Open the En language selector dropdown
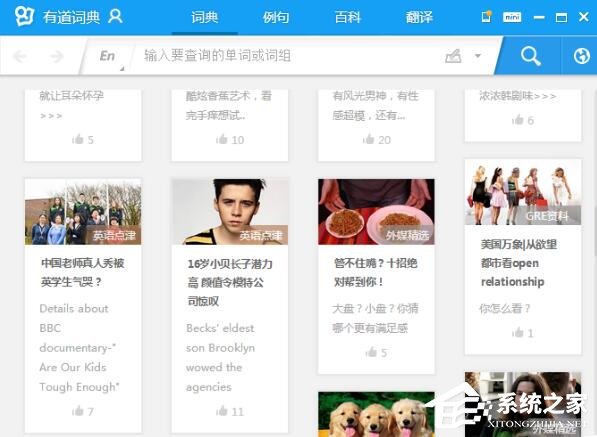 point(108,56)
